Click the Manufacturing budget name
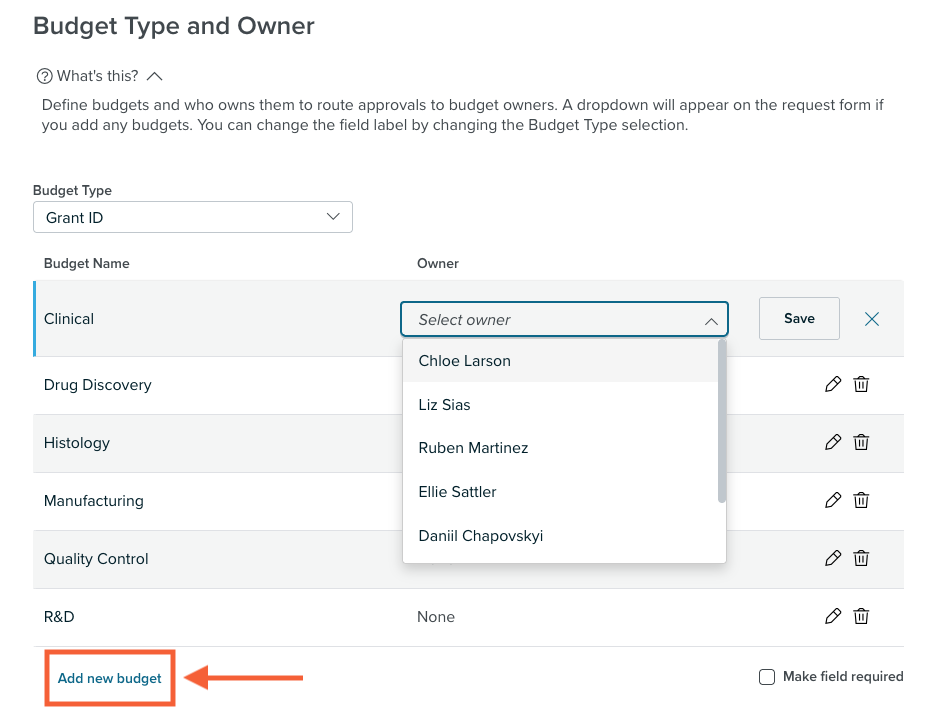The height and width of the screenshot is (718, 931). coord(93,501)
